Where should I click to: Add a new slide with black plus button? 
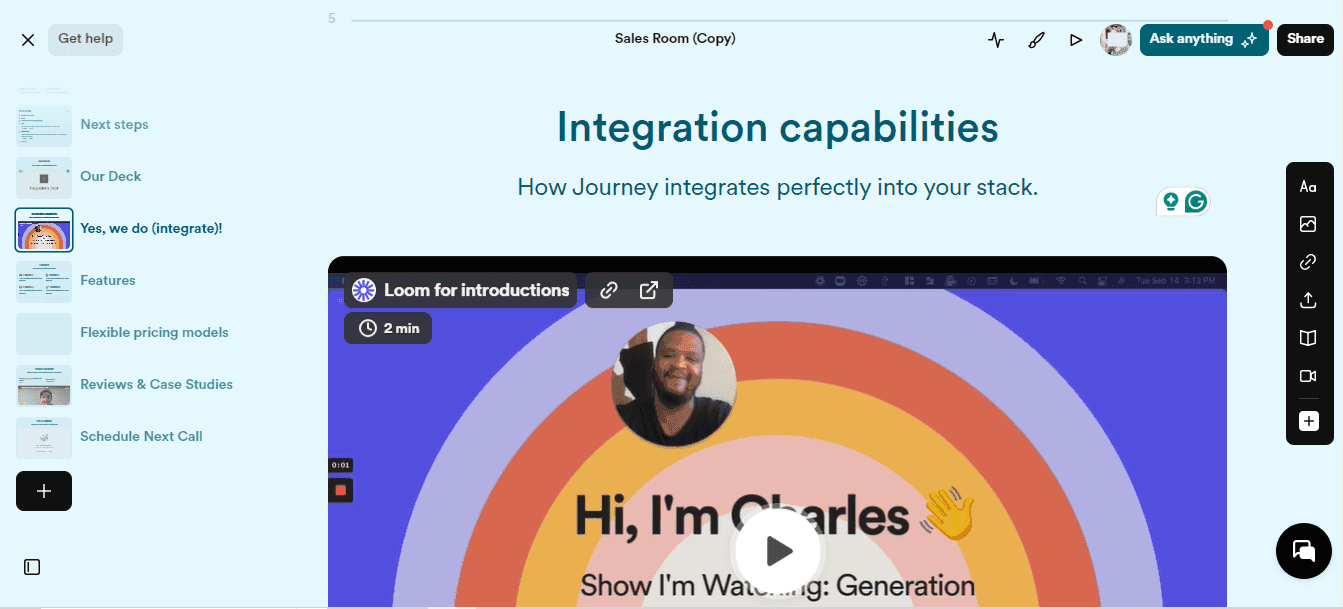(x=44, y=491)
